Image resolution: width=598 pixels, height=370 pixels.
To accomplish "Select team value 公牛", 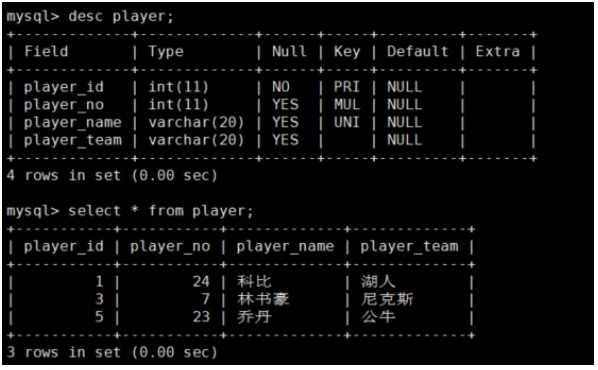I will point(378,317).
